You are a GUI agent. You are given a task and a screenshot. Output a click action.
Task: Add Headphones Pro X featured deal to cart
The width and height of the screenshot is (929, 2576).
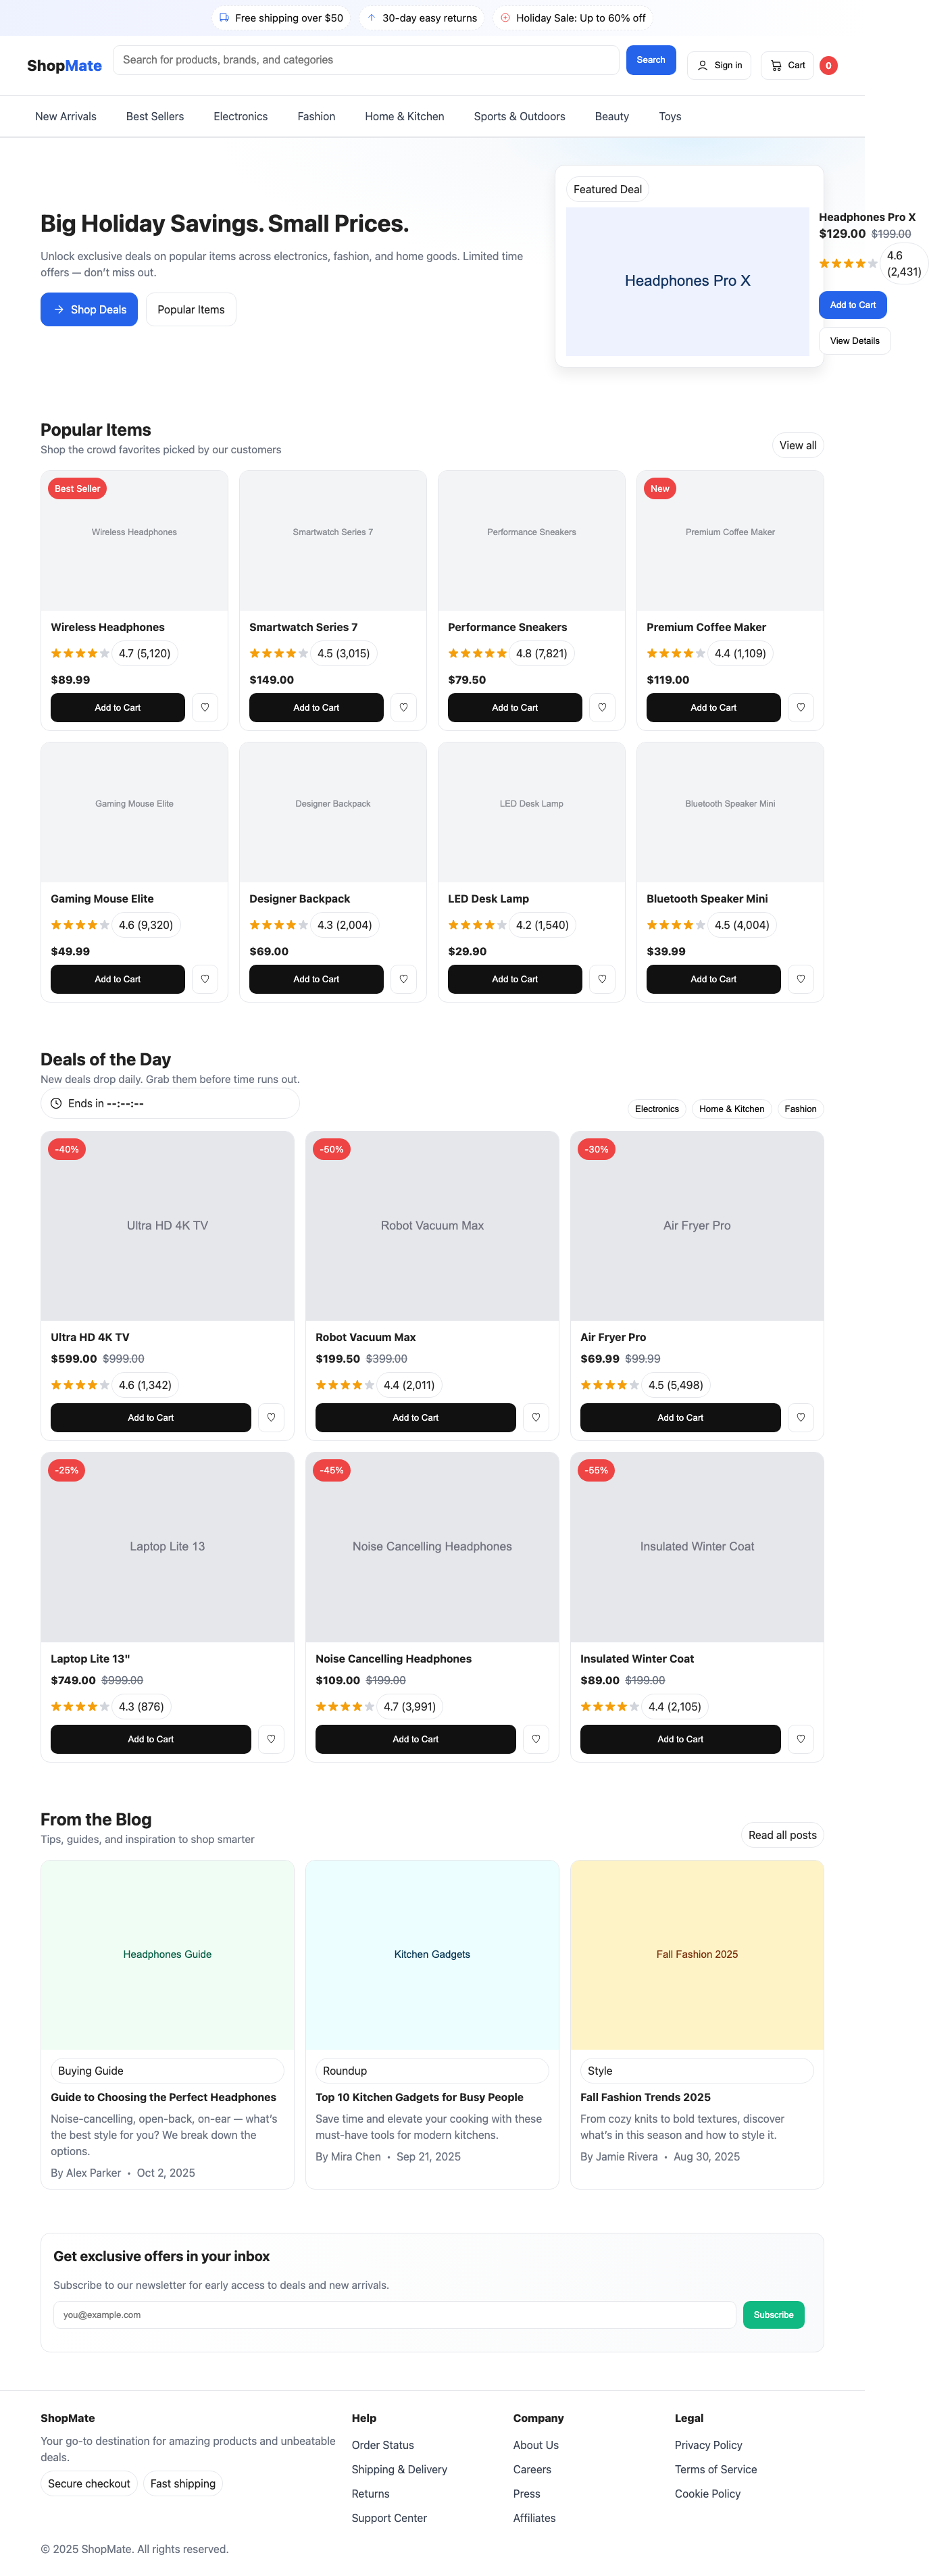click(852, 305)
